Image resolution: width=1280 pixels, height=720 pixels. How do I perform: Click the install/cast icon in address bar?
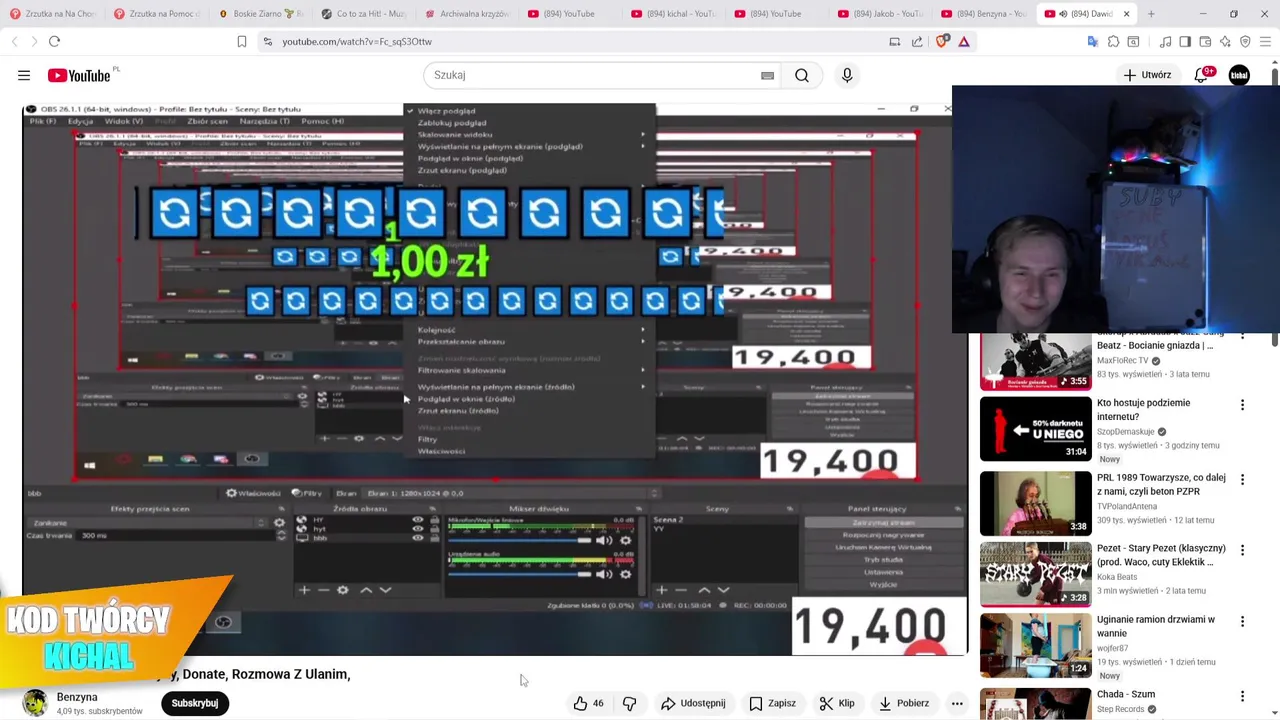(x=895, y=41)
